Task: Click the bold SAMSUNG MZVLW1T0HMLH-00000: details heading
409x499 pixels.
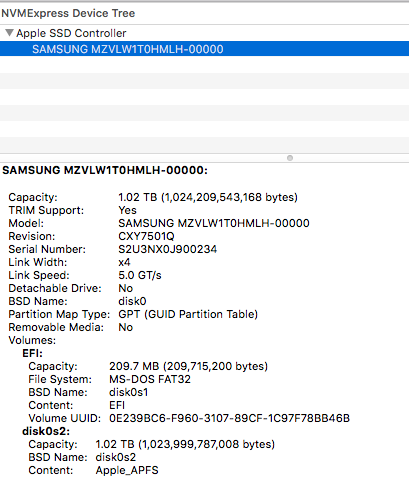Action: tap(105, 170)
